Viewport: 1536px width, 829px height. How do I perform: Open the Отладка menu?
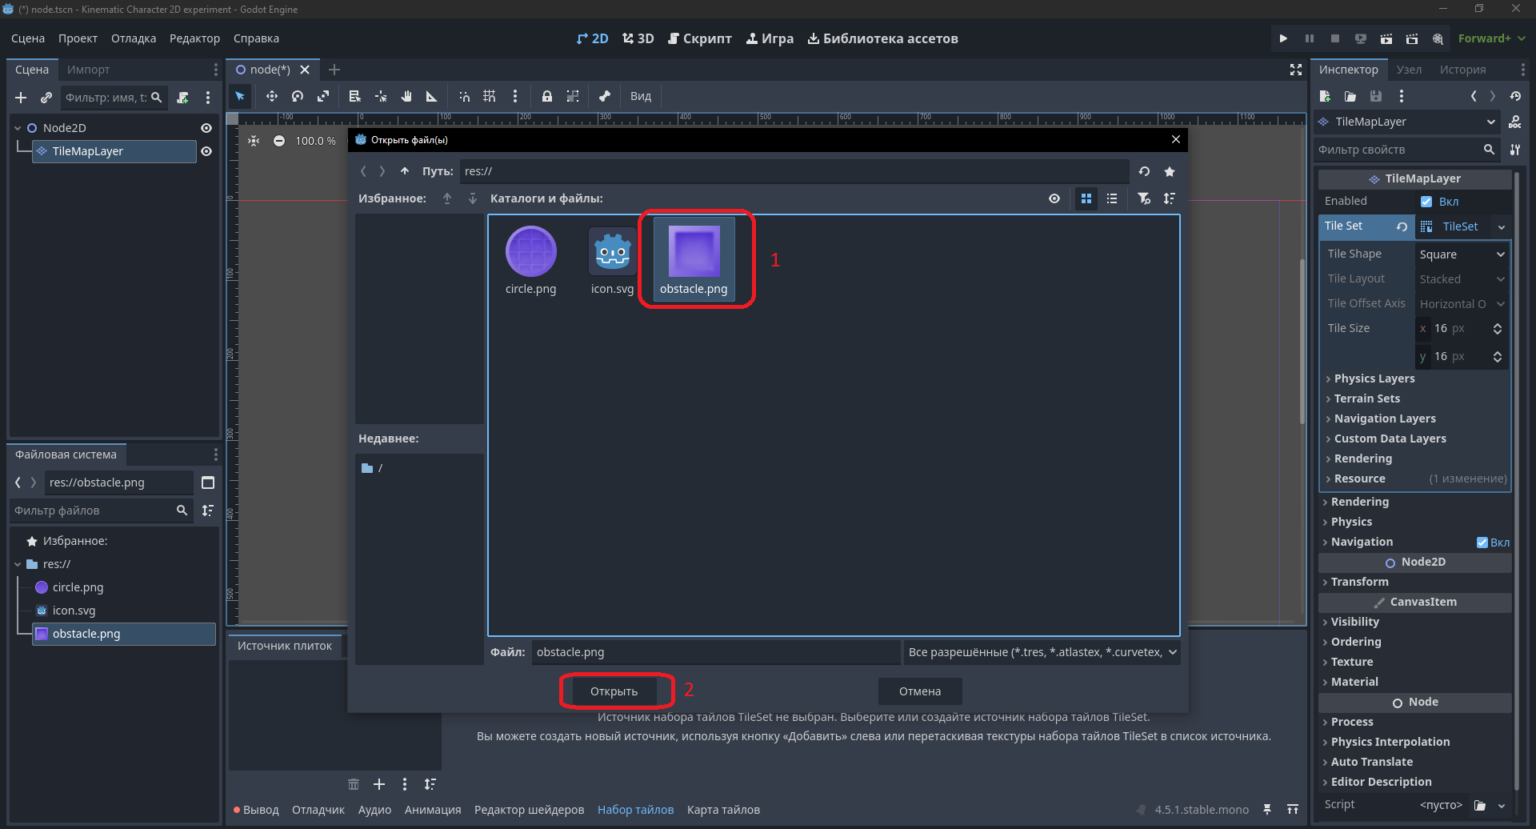coord(133,39)
